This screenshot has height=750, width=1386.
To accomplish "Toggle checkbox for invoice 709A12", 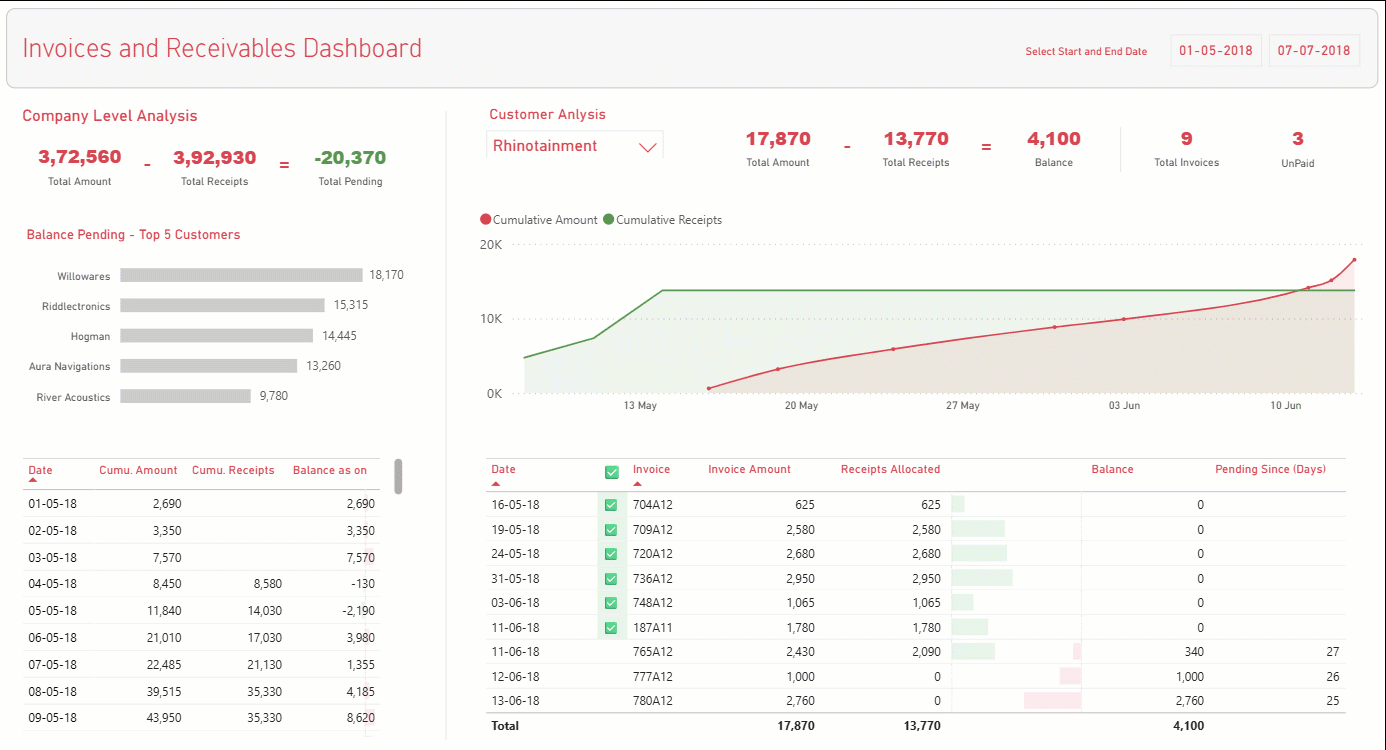I will (611, 529).
